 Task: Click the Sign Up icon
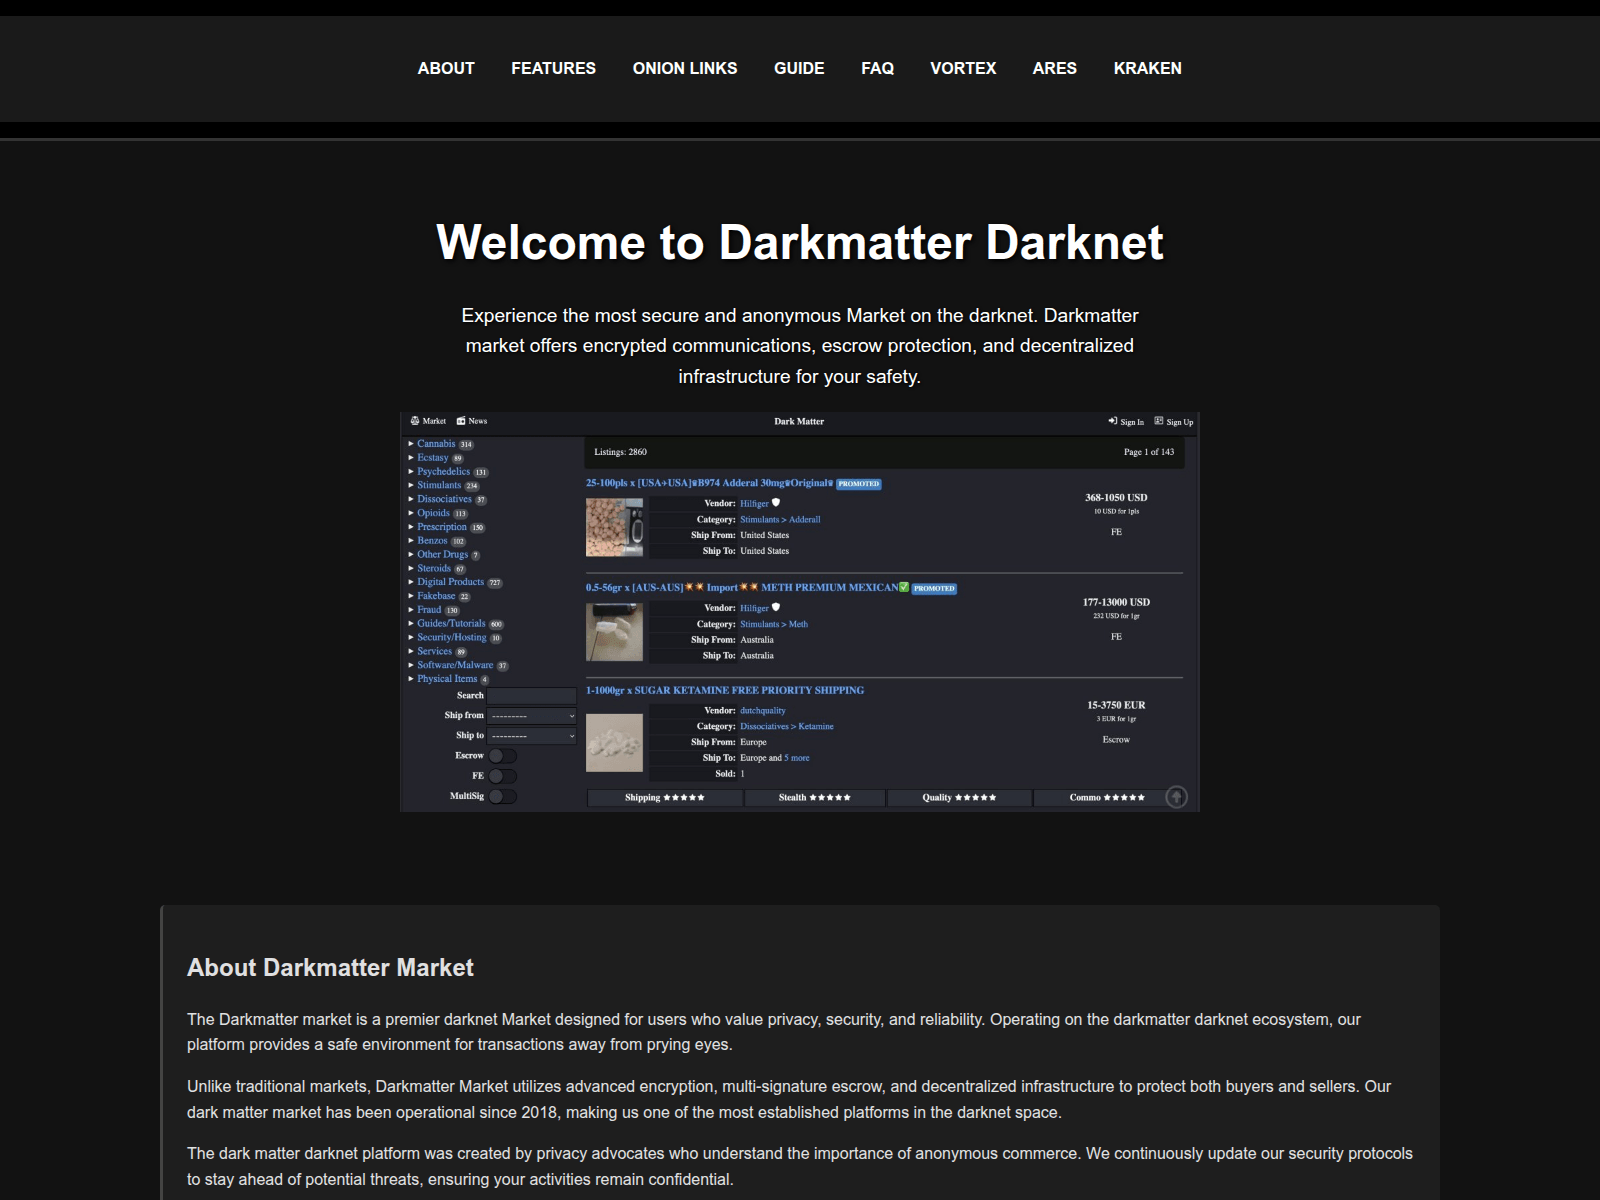click(1159, 421)
